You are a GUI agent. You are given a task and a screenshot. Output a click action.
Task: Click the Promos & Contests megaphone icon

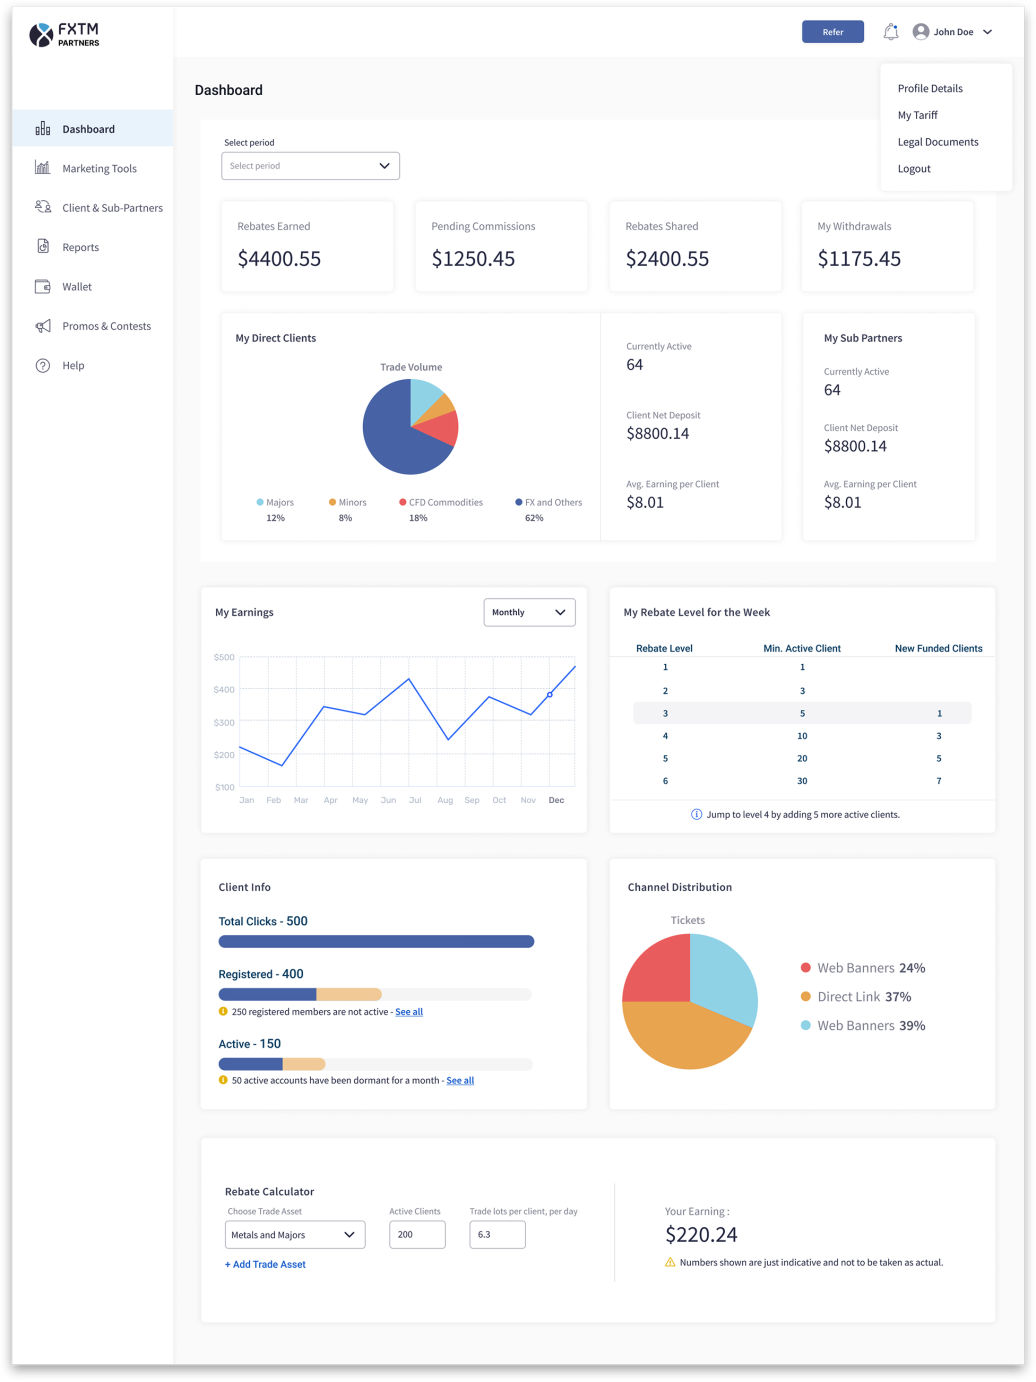point(43,326)
